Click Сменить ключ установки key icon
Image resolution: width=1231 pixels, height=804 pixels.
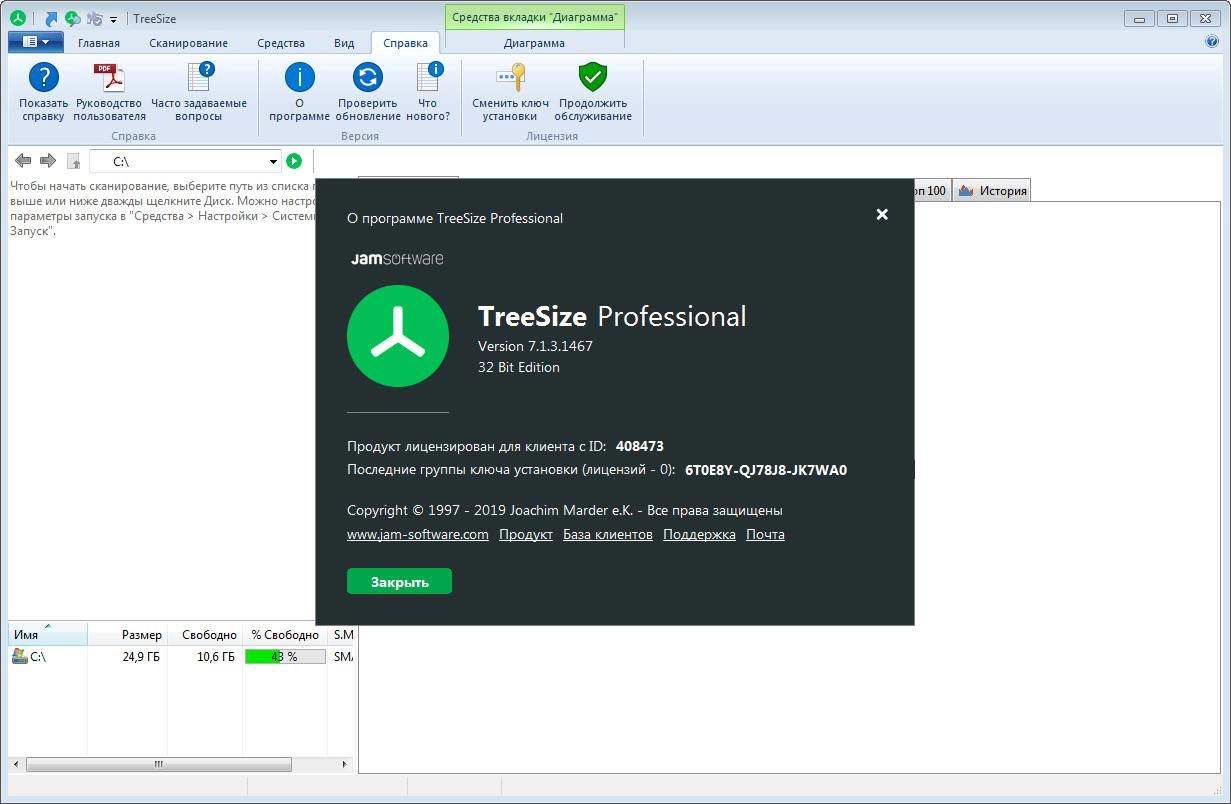pos(510,77)
